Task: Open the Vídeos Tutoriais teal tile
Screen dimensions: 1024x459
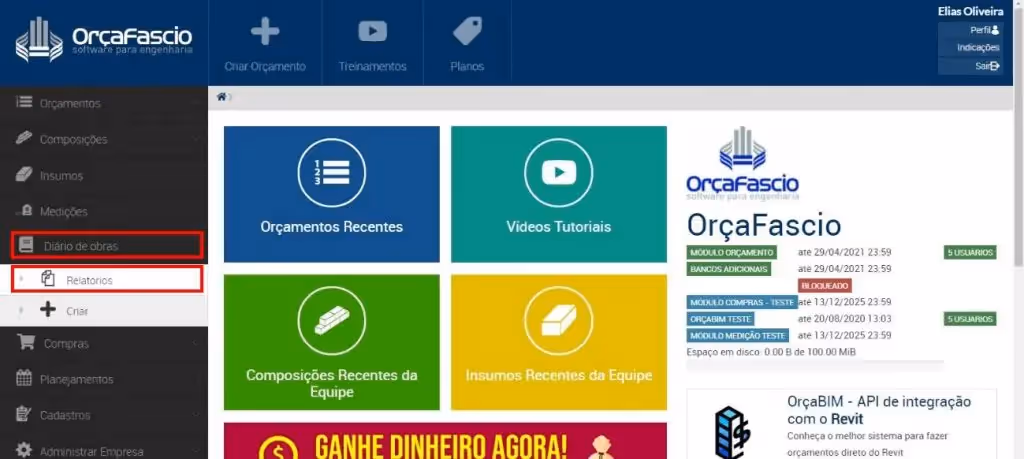Action: coord(558,194)
